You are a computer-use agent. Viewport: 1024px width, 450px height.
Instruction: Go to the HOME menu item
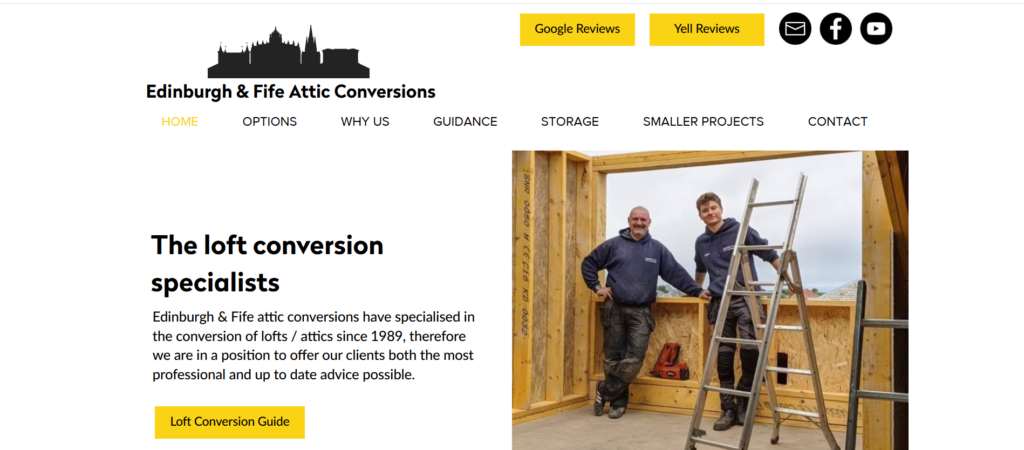click(180, 122)
